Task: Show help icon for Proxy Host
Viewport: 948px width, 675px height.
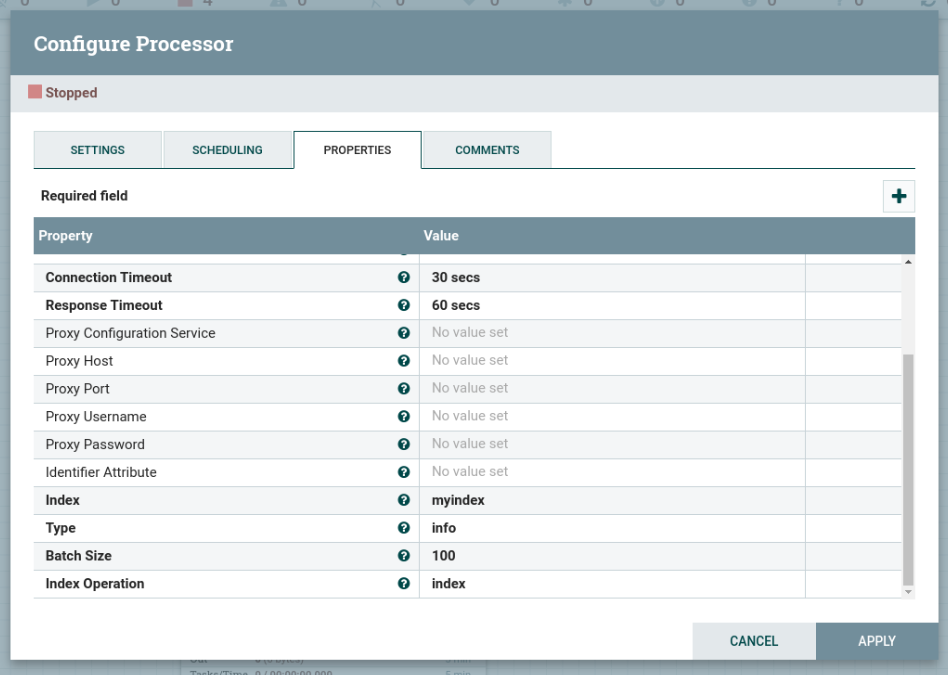Action: 404,360
